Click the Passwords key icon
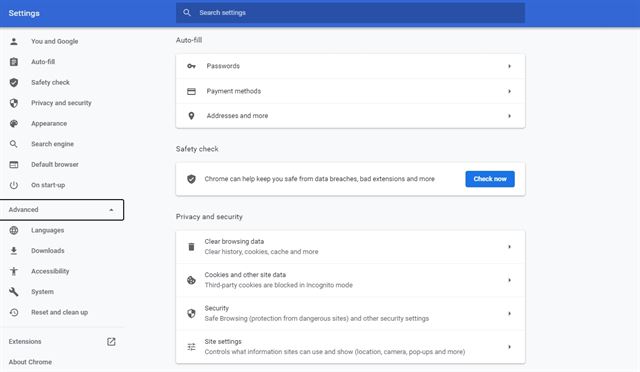Viewport: 640px width, 372px height. point(191,66)
